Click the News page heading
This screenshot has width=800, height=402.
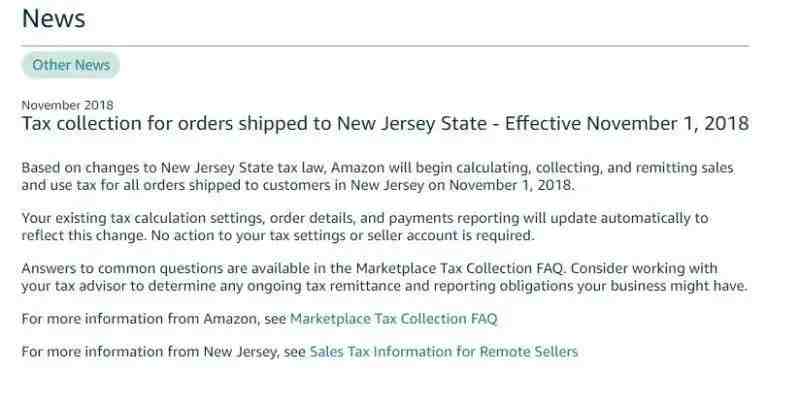[x=54, y=19]
